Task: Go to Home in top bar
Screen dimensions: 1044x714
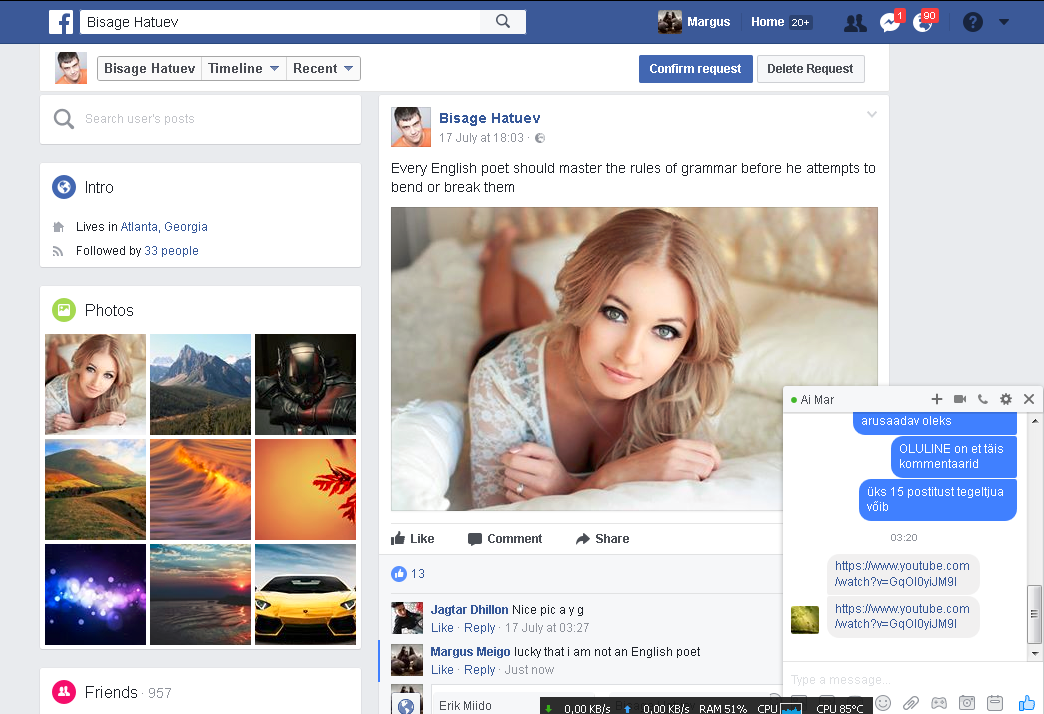Action: click(768, 22)
